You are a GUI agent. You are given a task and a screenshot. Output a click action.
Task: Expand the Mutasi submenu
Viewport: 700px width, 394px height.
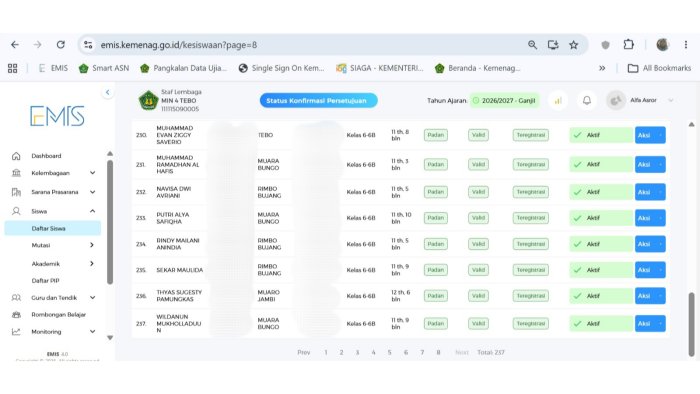point(62,245)
